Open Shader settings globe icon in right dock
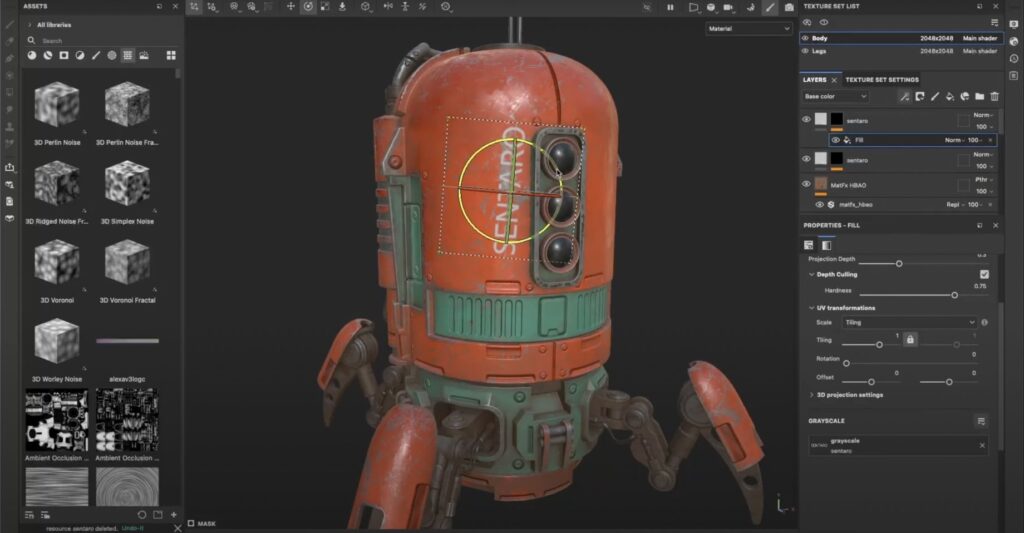Screen dimensions: 1024x533 point(1014,41)
